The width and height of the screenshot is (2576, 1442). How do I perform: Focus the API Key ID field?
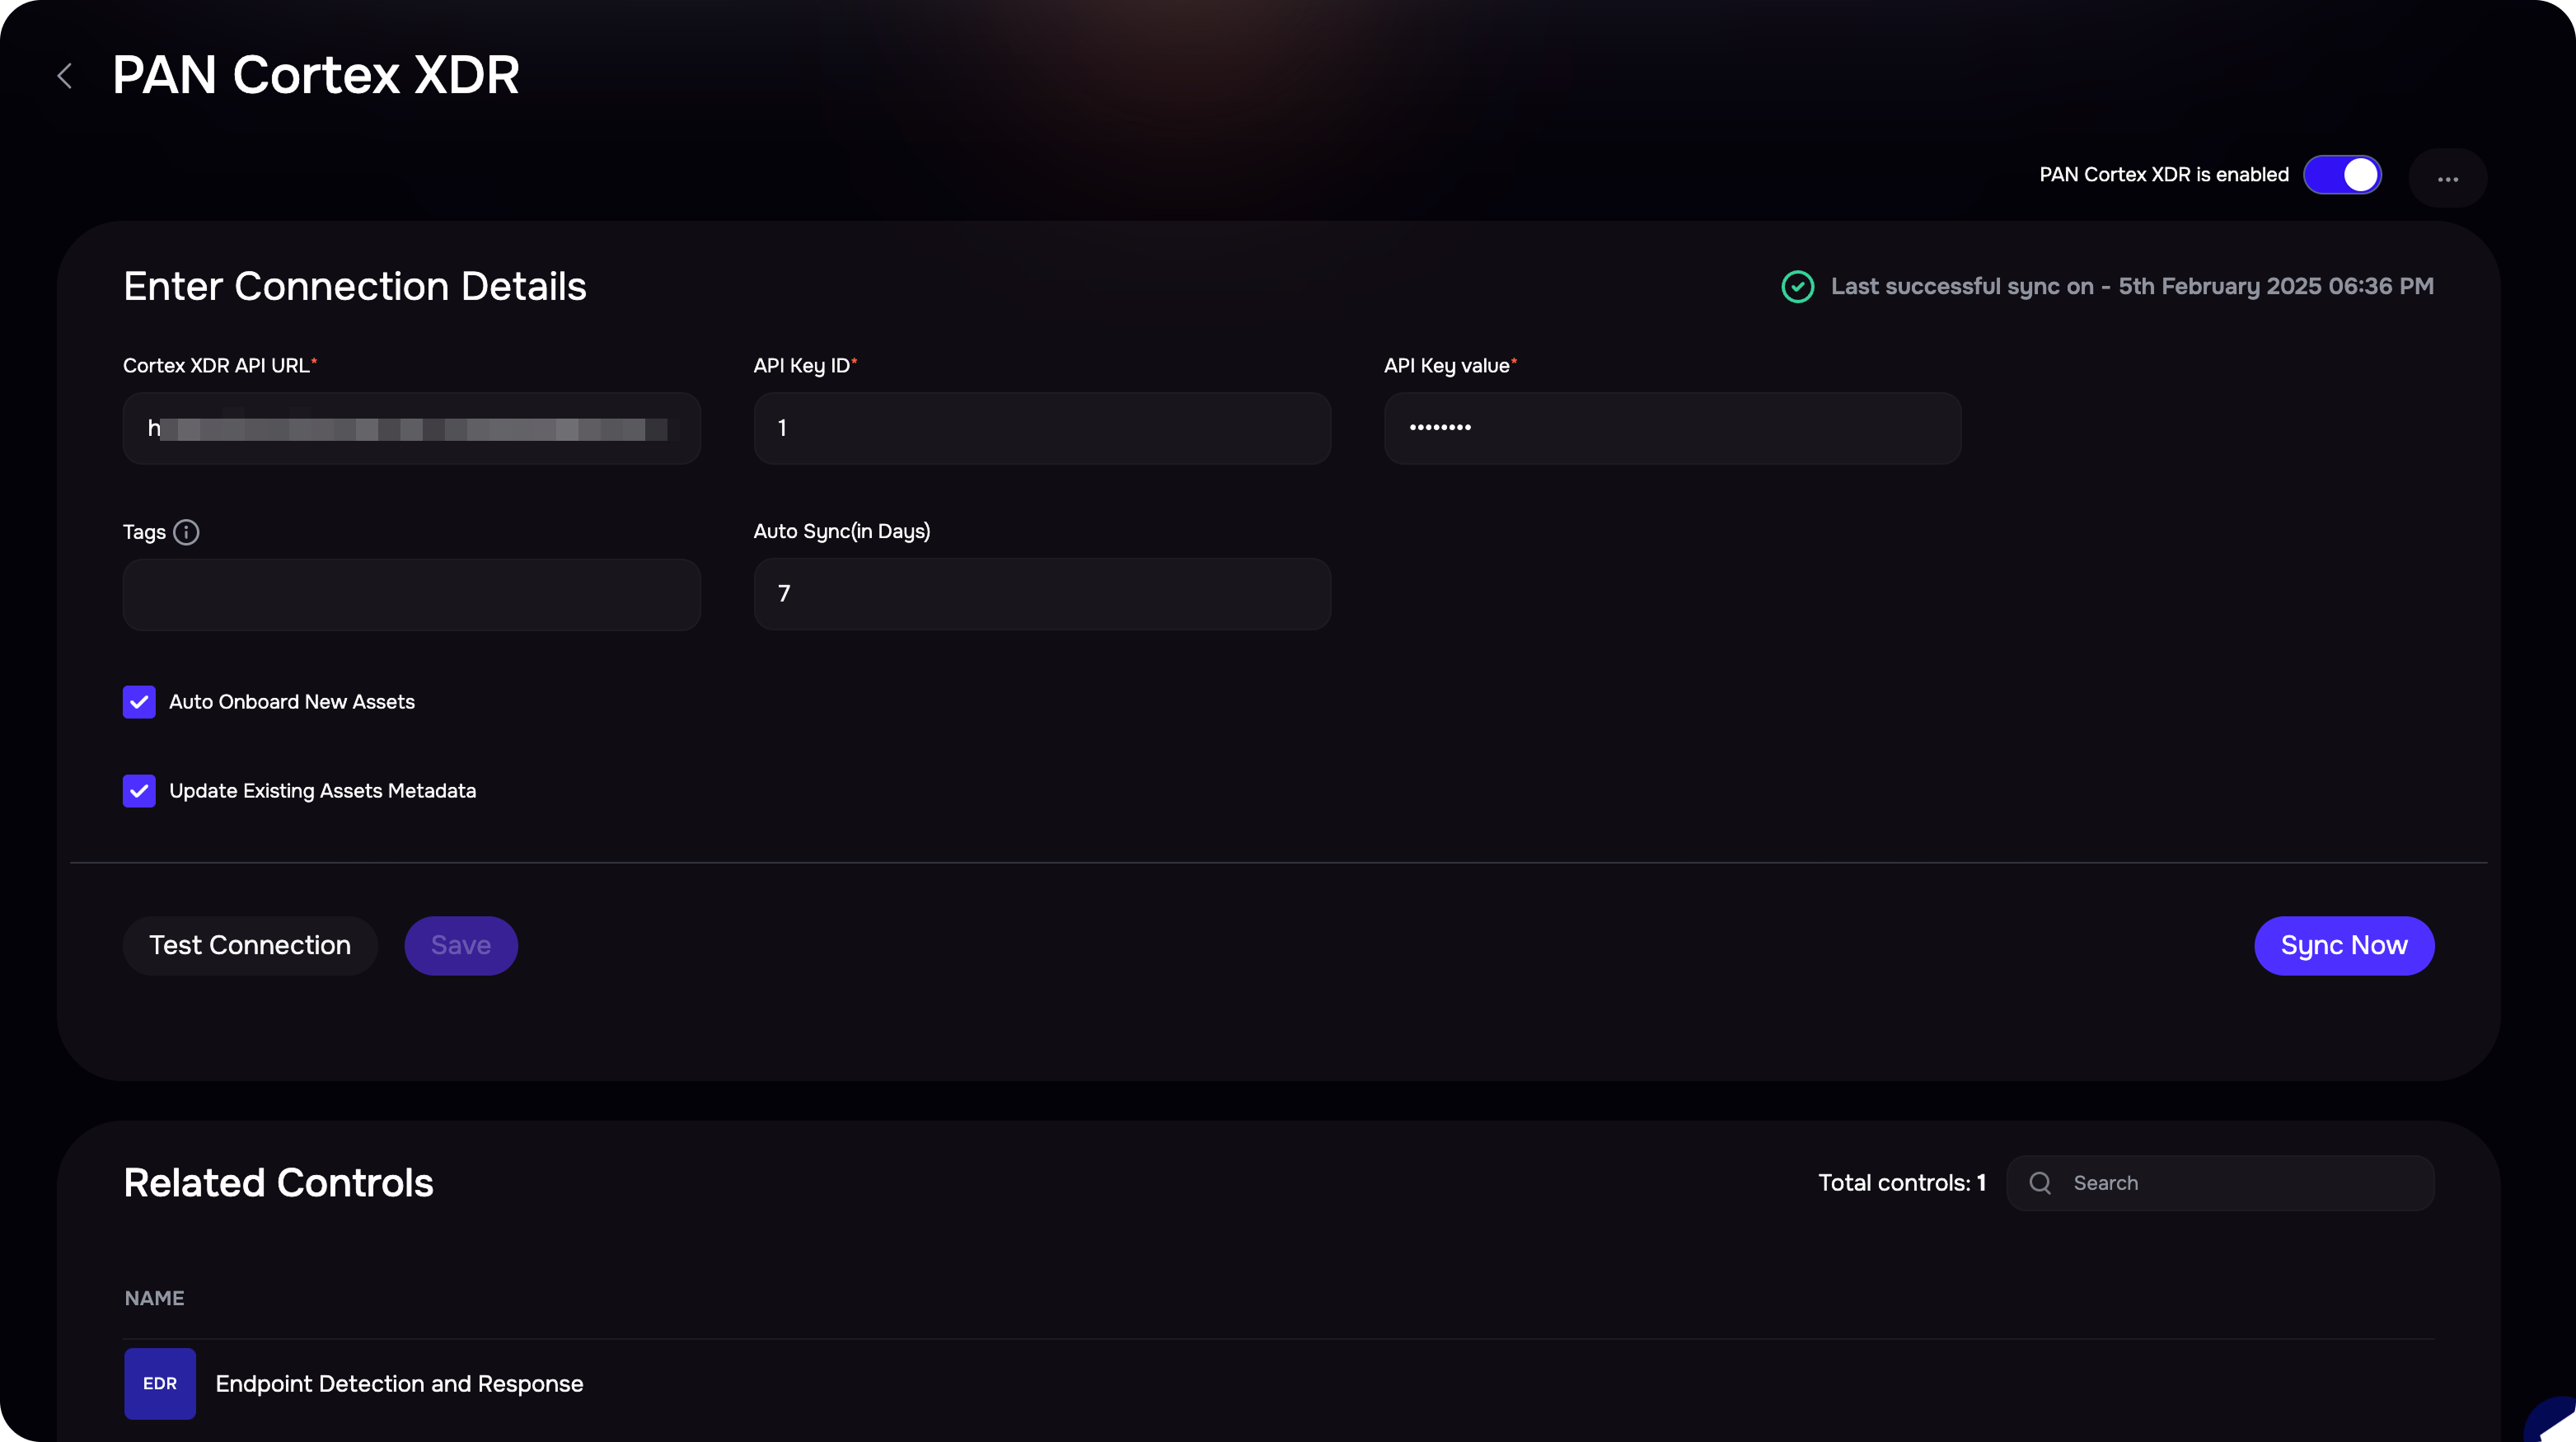(1042, 428)
